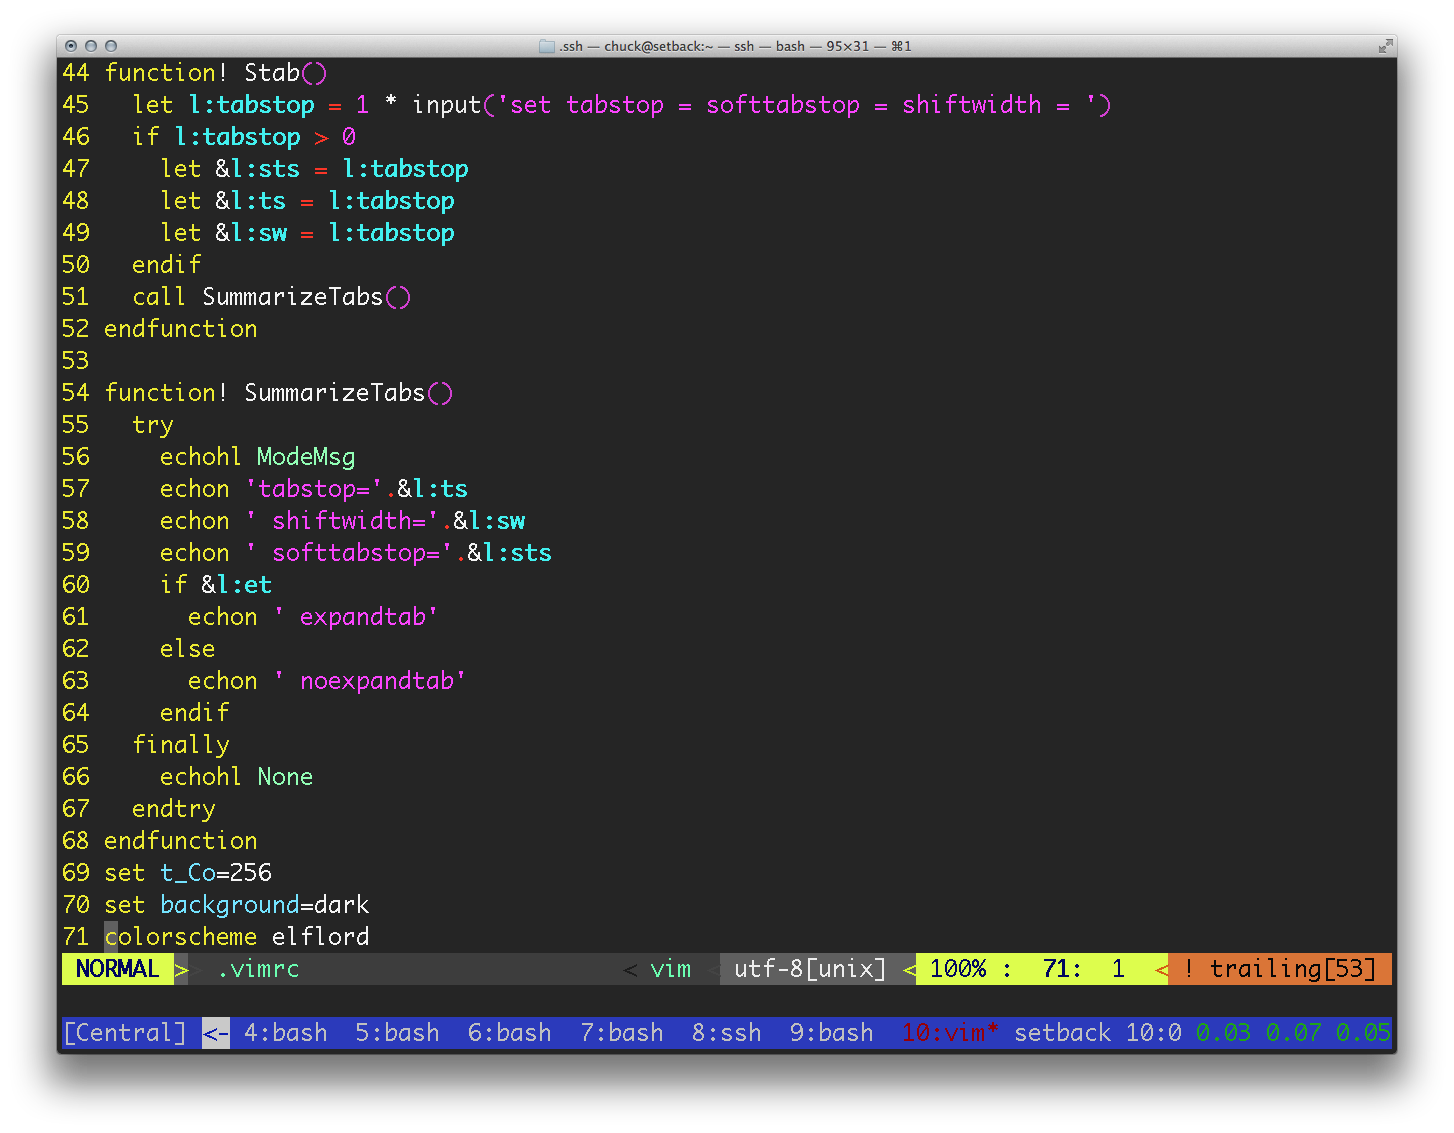Select tmux window 6:bash
Image resolution: width=1454 pixels, height=1133 pixels.
click(x=510, y=1033)
